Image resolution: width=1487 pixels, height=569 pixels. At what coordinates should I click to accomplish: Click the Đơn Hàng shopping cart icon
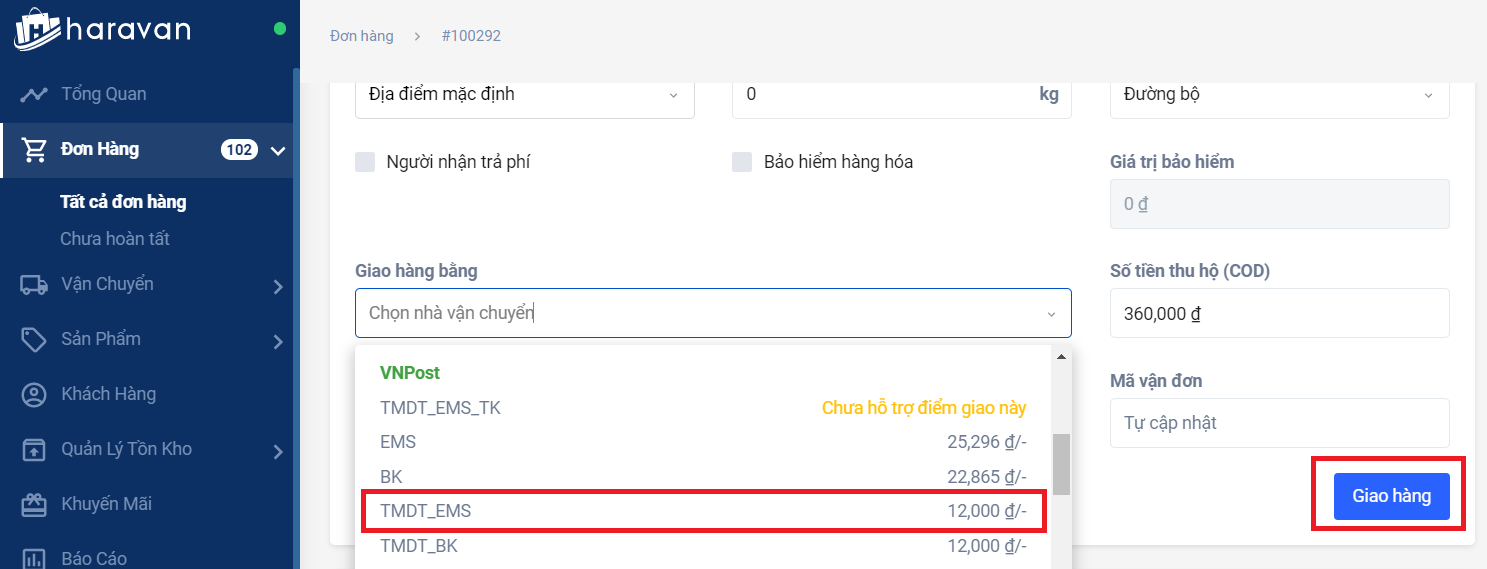click(35, 150)
